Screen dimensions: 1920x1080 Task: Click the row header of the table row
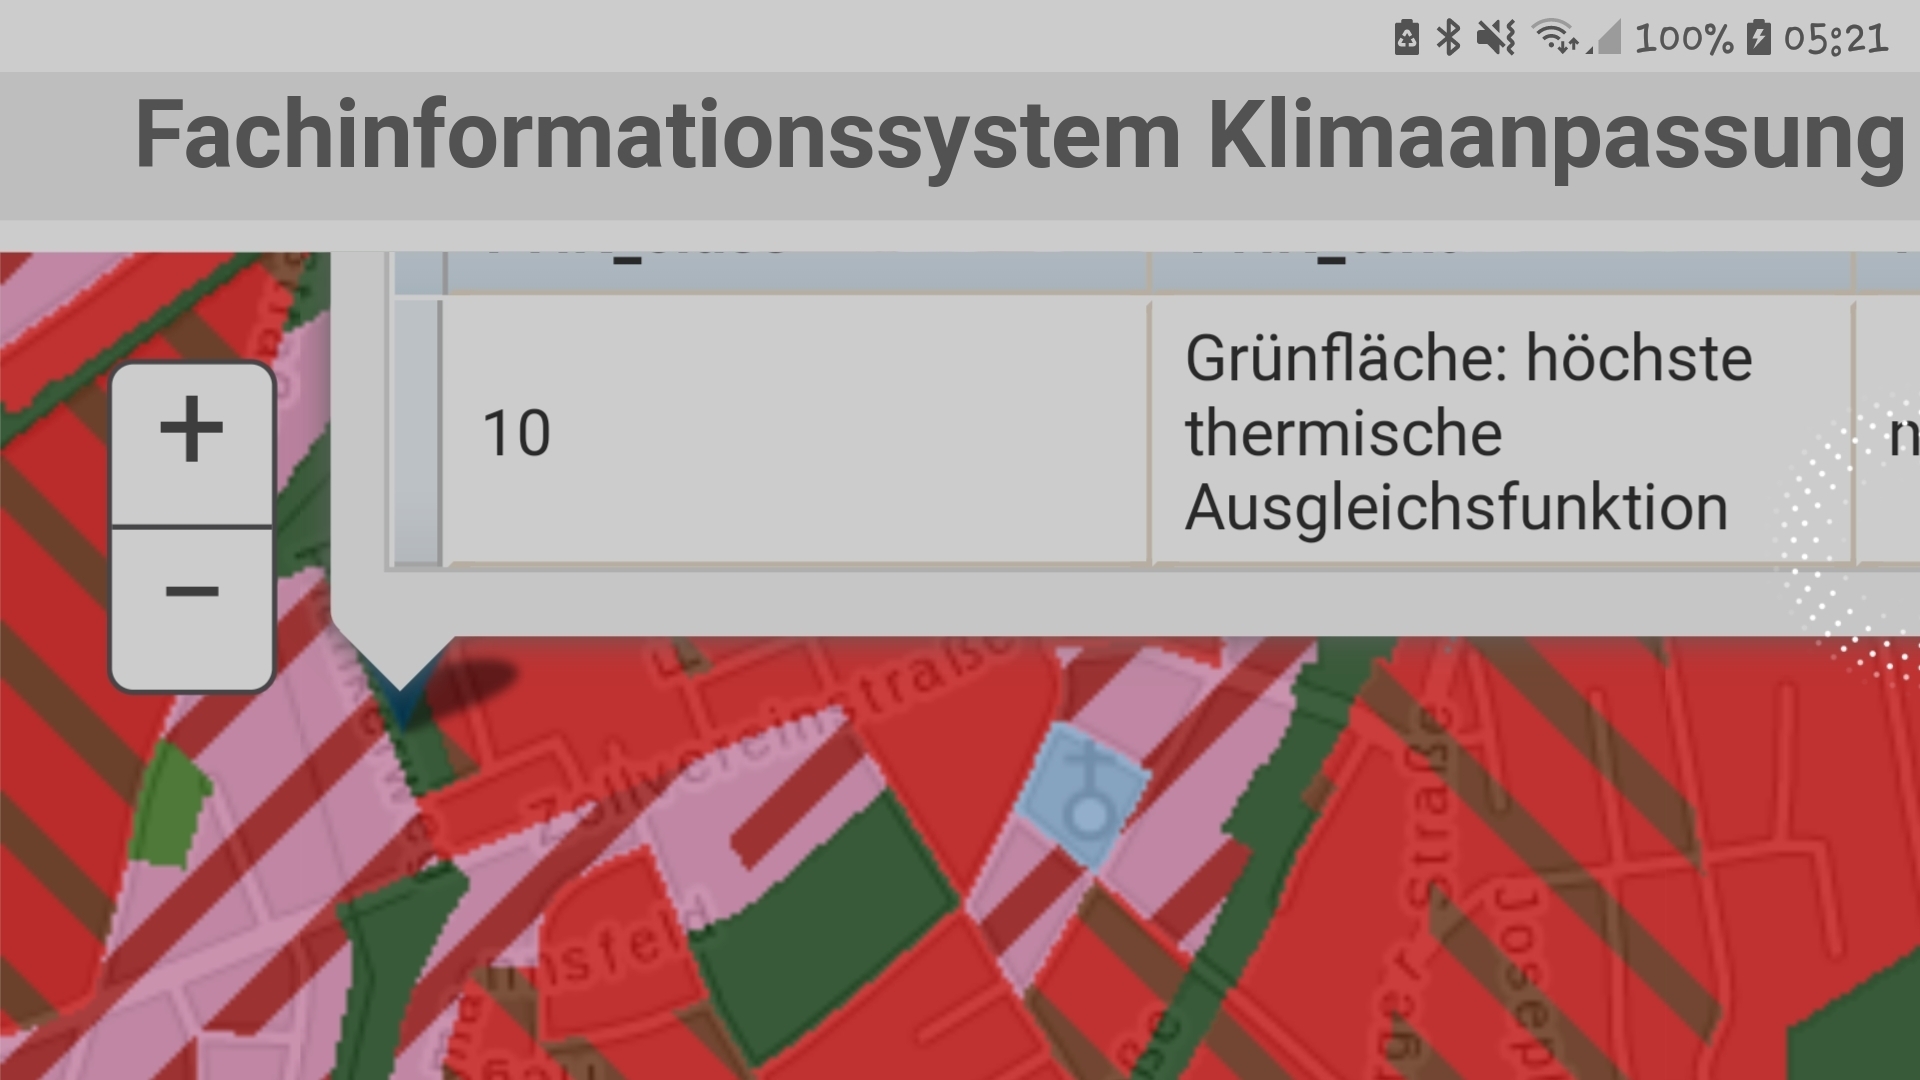[x=417, y=433]
